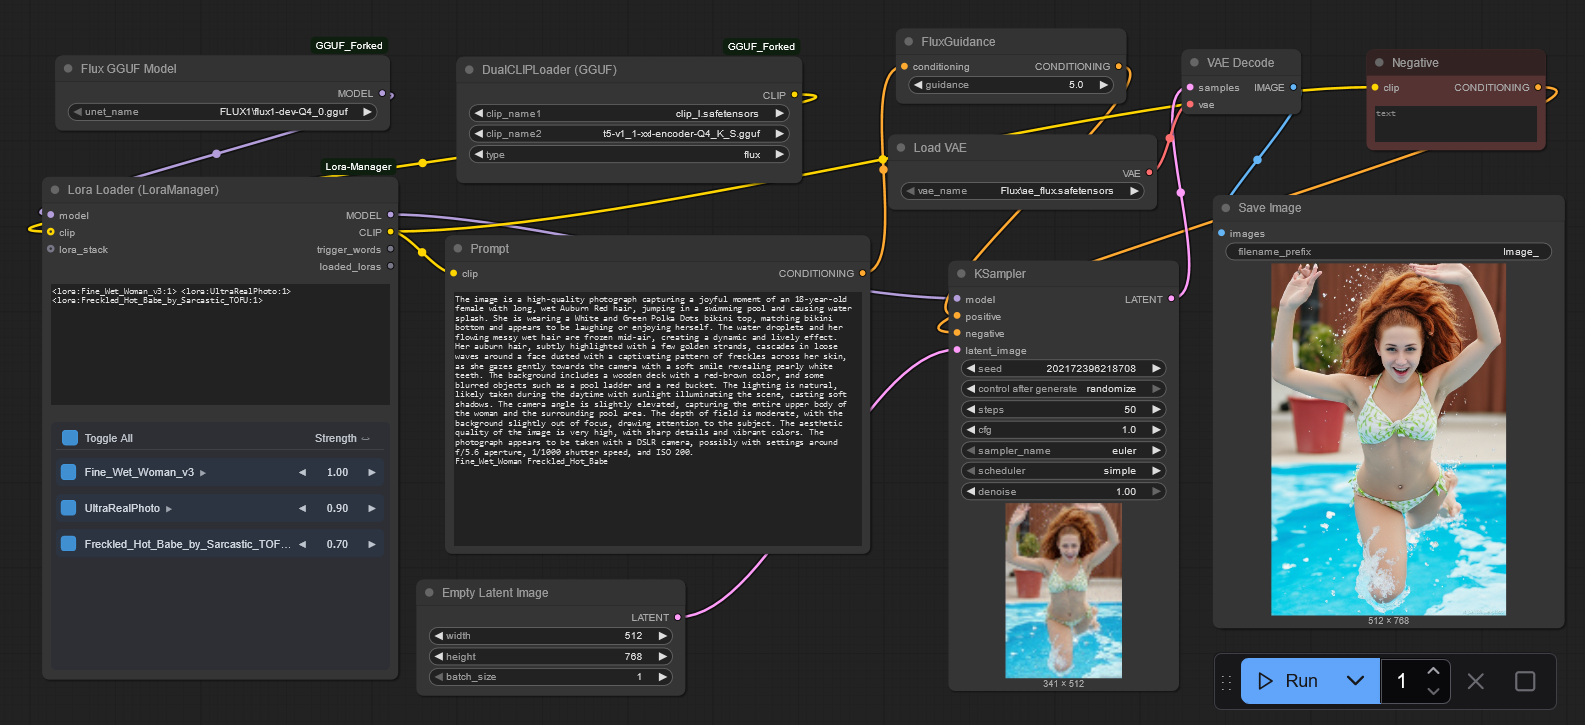Collapse the Prompt node via its title dot
This screenshot has height=725, width=1585.
click(458, 249)
